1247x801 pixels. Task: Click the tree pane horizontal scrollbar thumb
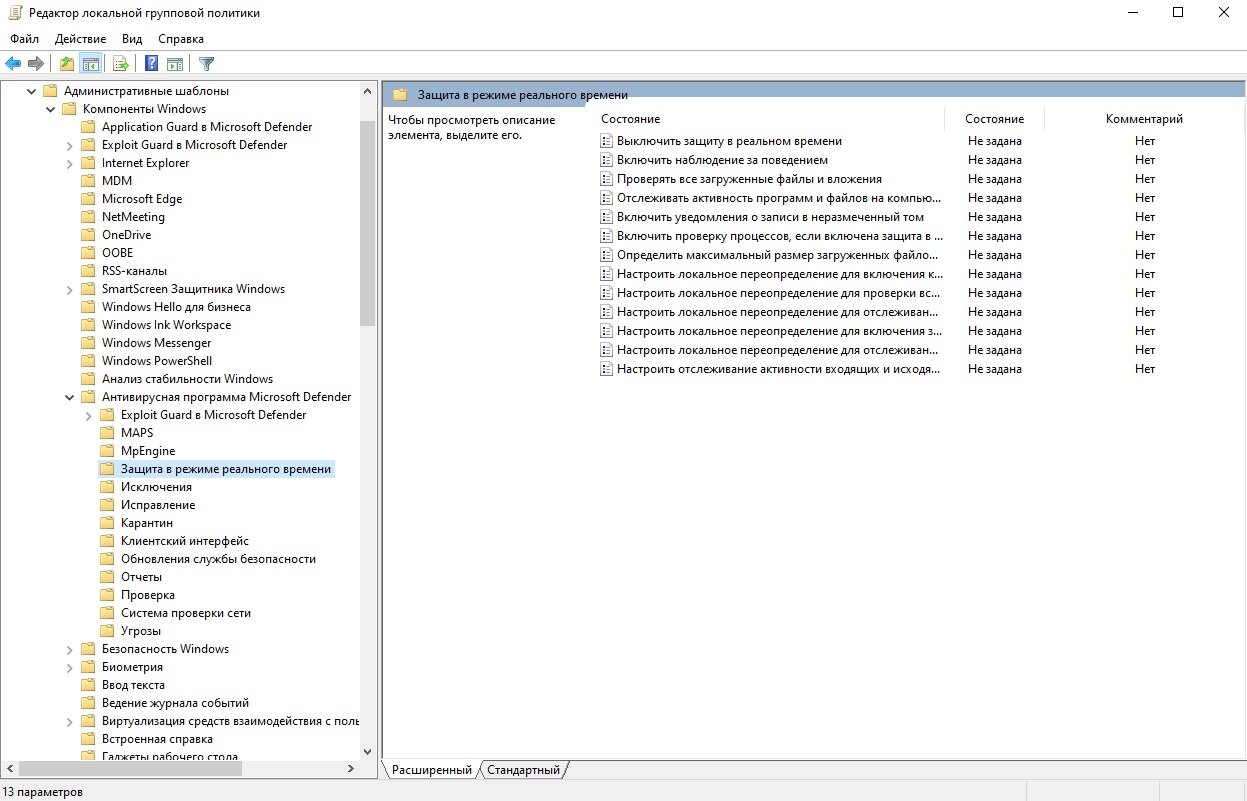tap(130, 769)
